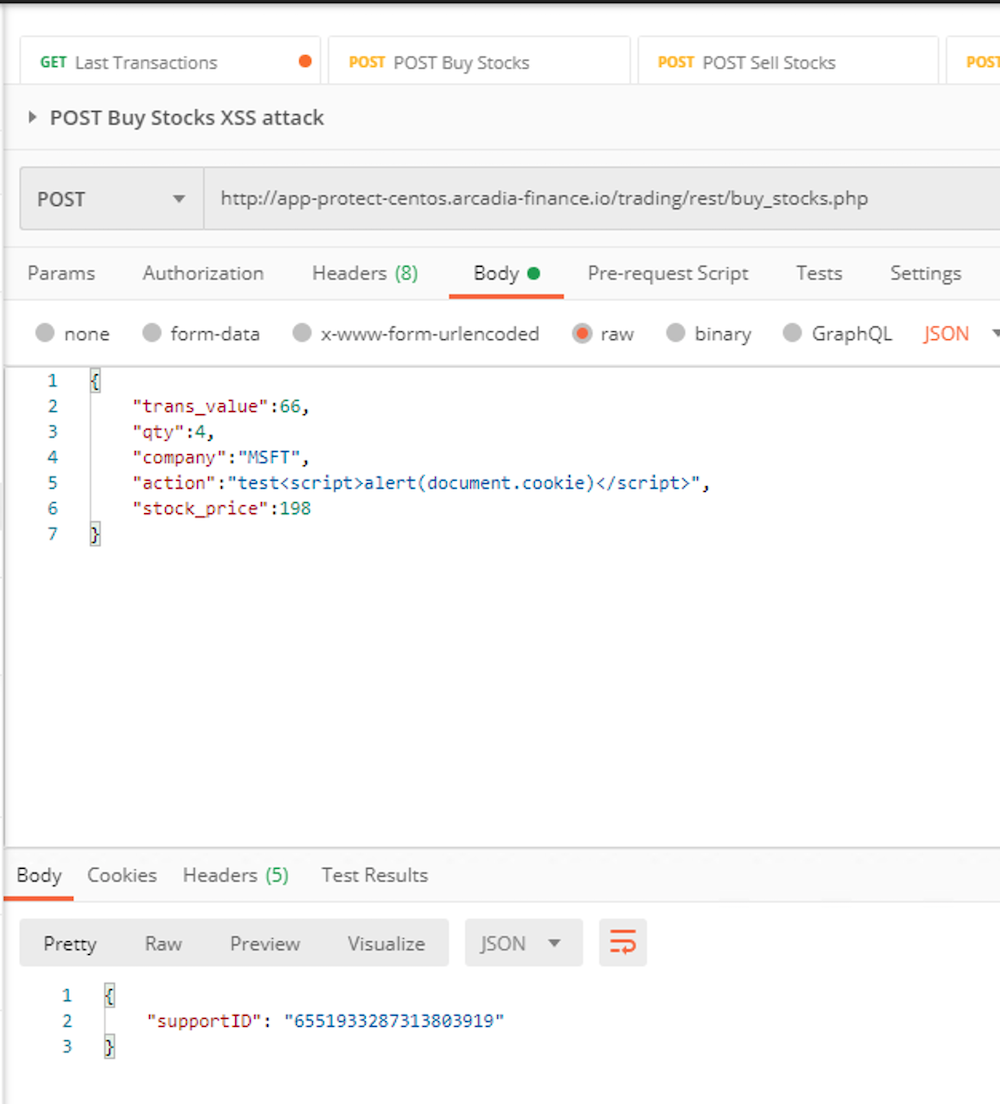Click the "qty":4 line in body

(173, 432)
